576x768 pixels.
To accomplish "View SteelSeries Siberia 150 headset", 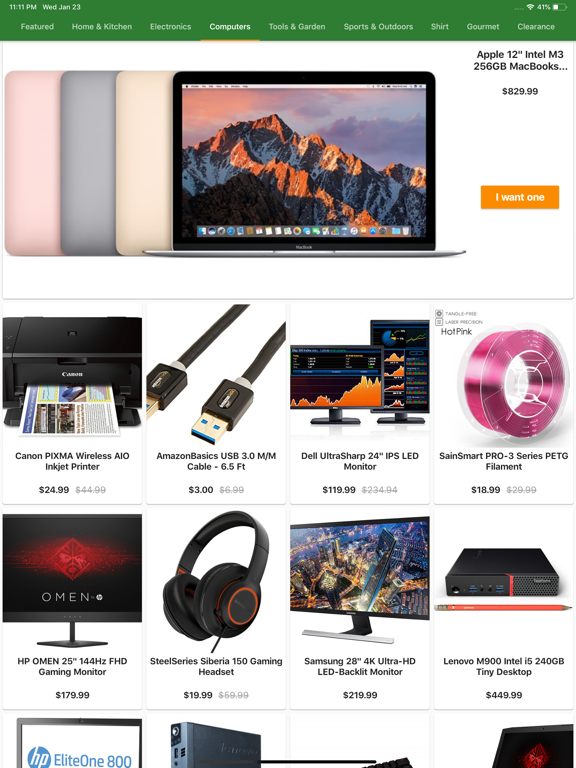I will 216,609.
